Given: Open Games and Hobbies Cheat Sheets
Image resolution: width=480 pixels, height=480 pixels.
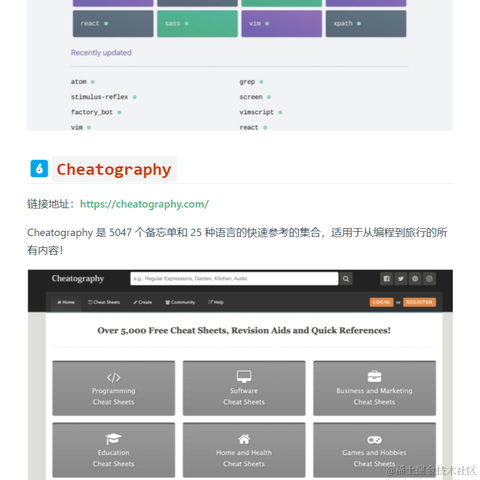Looking at the screenshot, I should coord(374,450).
